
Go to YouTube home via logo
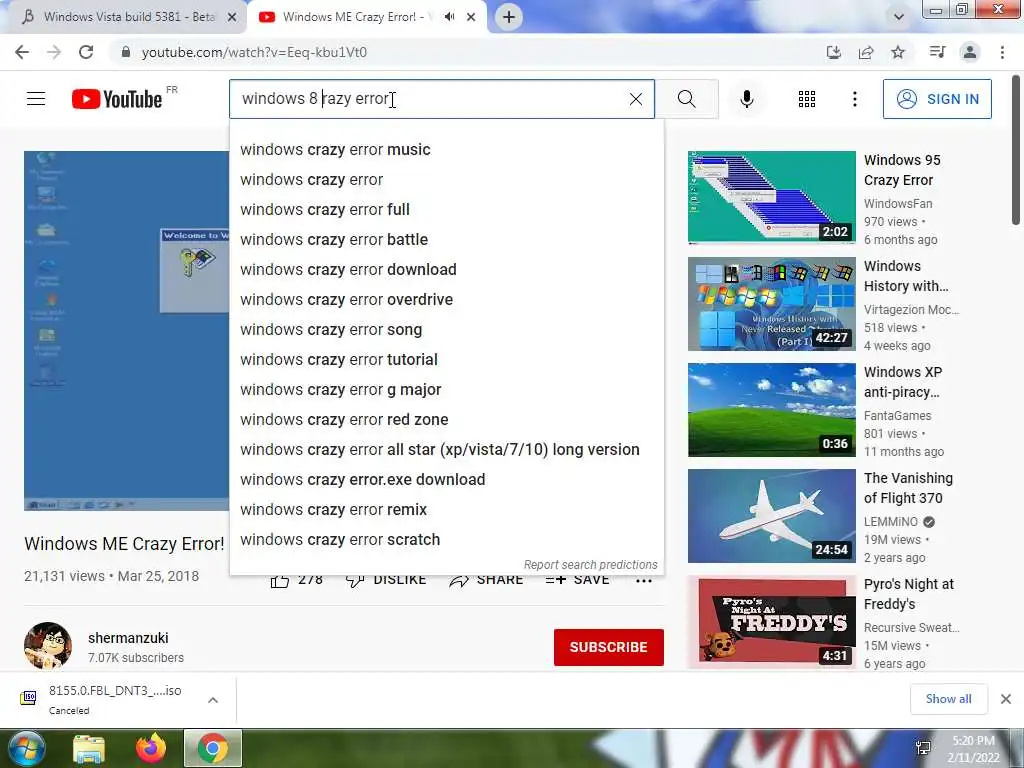click(117, 99)
